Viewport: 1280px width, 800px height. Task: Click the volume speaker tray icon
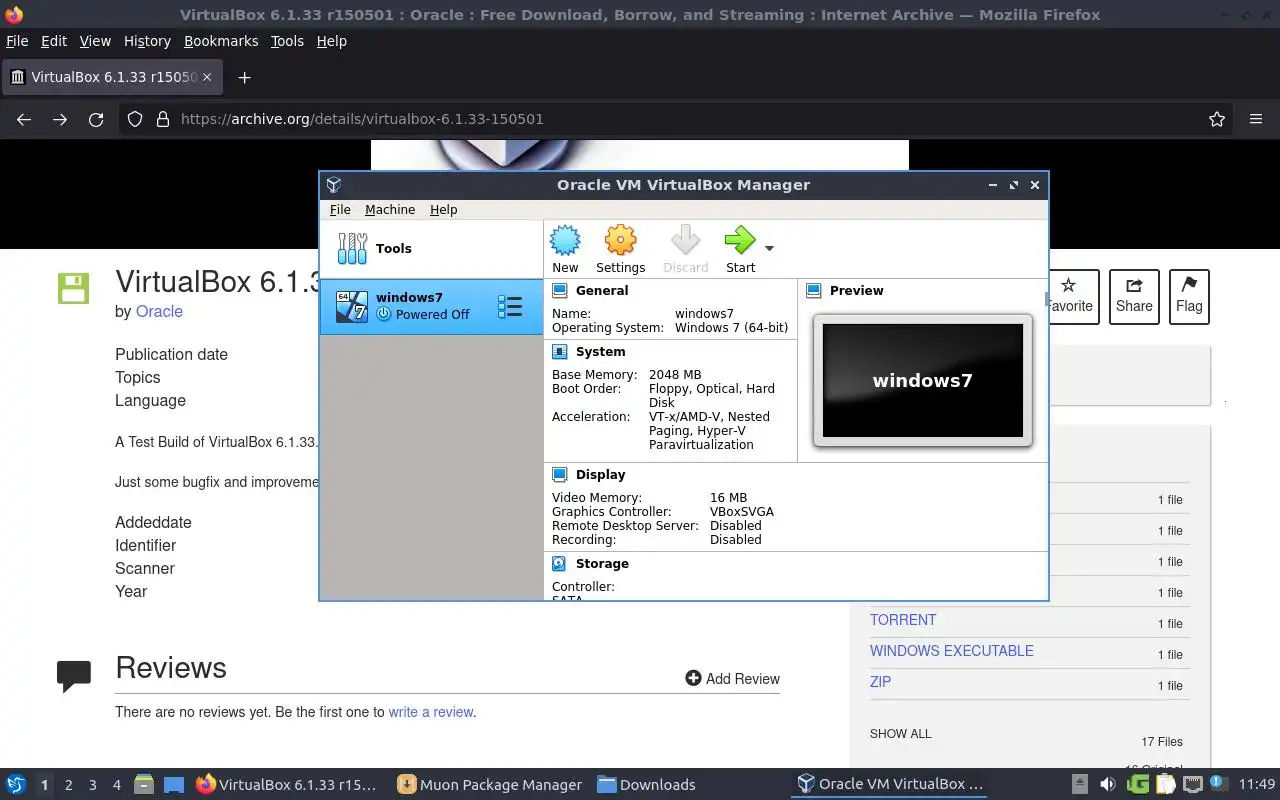coord(1107,784)
